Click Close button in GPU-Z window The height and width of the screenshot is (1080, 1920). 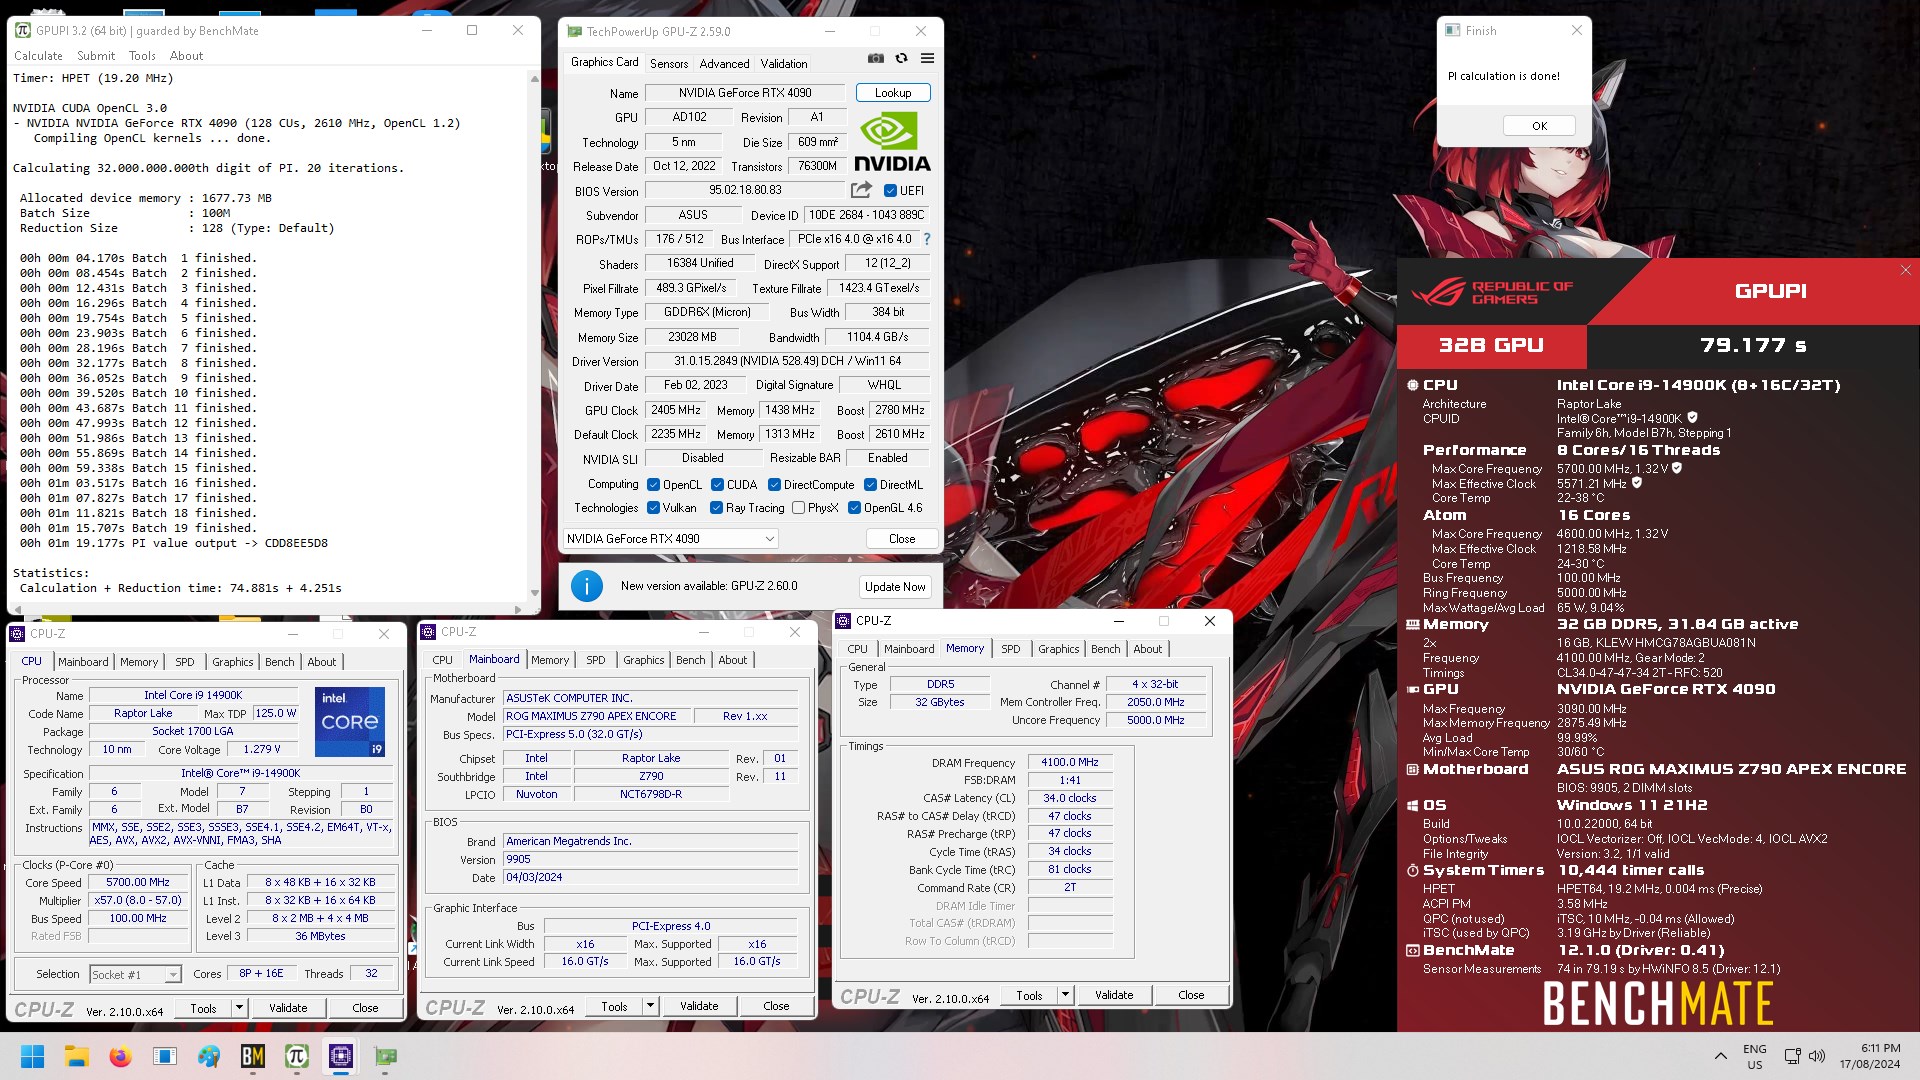902,538
